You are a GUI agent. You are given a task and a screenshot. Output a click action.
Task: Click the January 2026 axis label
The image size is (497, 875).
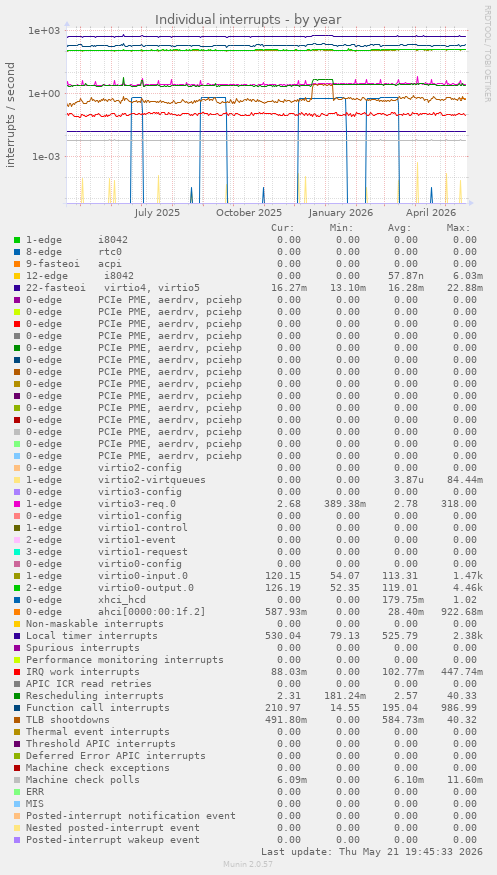(340, 213)
